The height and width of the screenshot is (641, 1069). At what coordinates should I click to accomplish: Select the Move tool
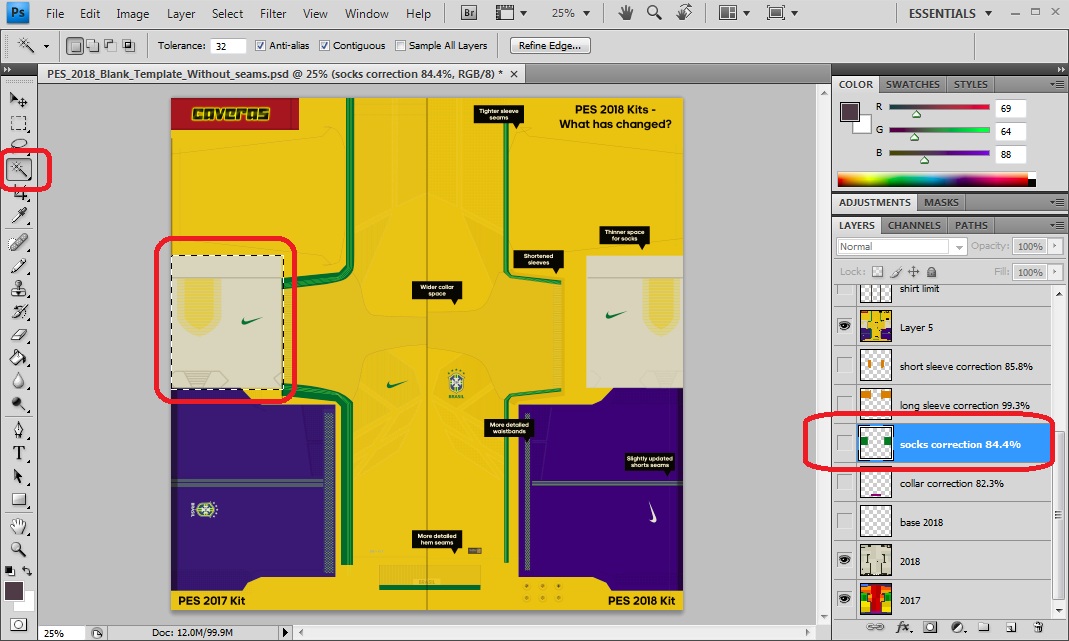pos(18,100)
